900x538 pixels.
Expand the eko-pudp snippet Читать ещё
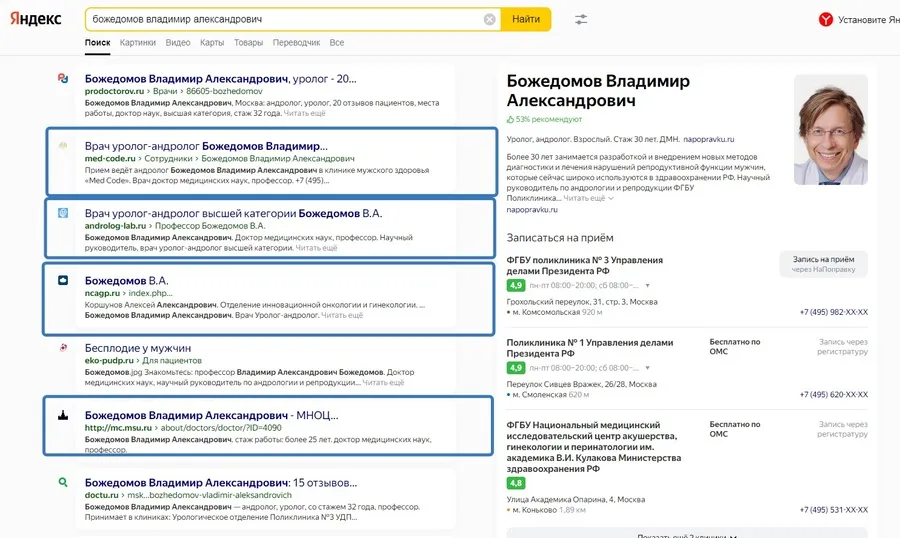click(x=383, y=382)
